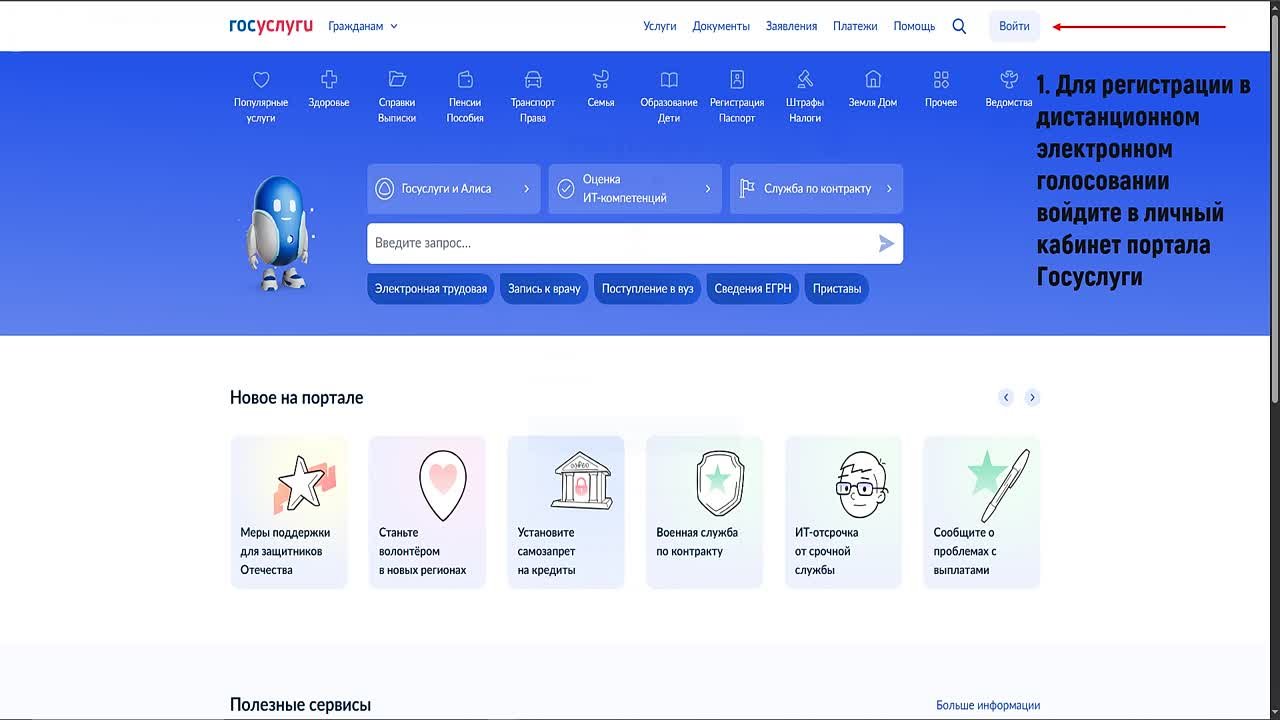The height and width of the screenshot is (720, 1280).
Task: Select the Запись к врачу chip
Action: pyautogui.click(x=544, y=288)
